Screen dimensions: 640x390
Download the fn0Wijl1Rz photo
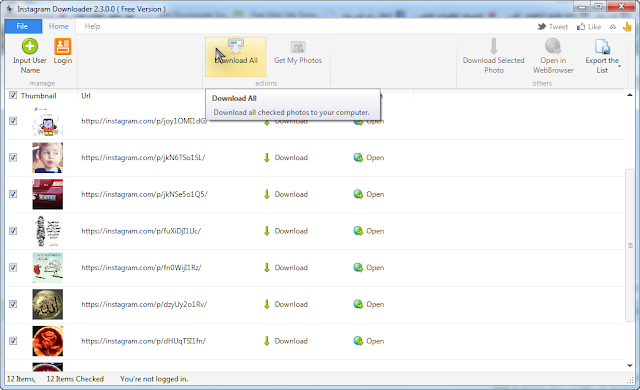coord(286,268)
